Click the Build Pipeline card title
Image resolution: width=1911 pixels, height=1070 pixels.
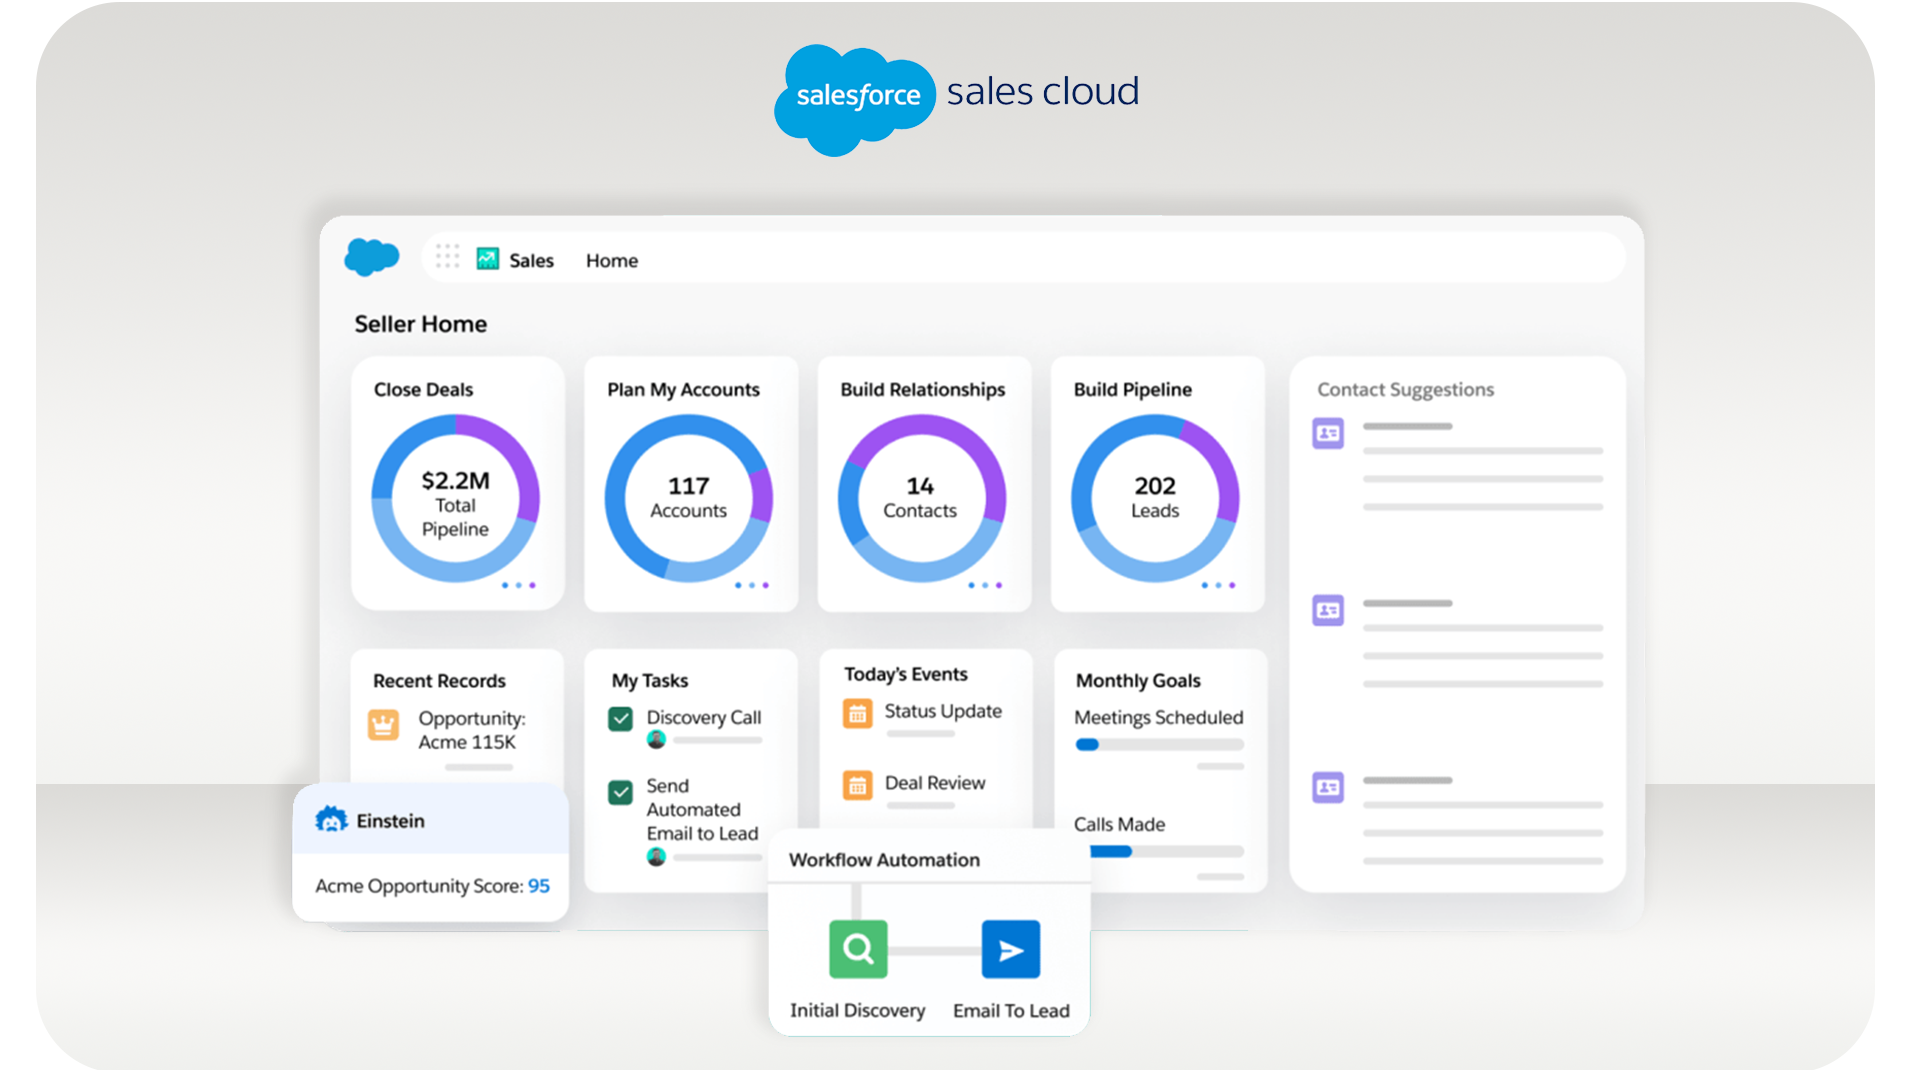click(1133, 390)
